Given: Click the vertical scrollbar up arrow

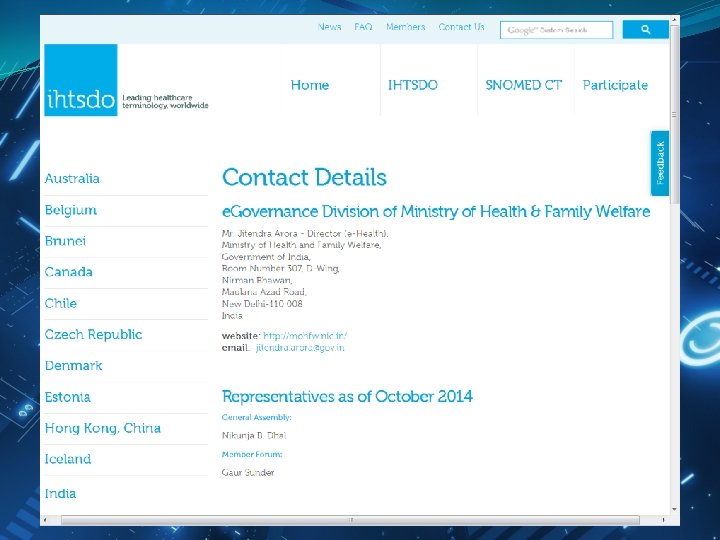Looking at the screenshot, I should 674,20.
